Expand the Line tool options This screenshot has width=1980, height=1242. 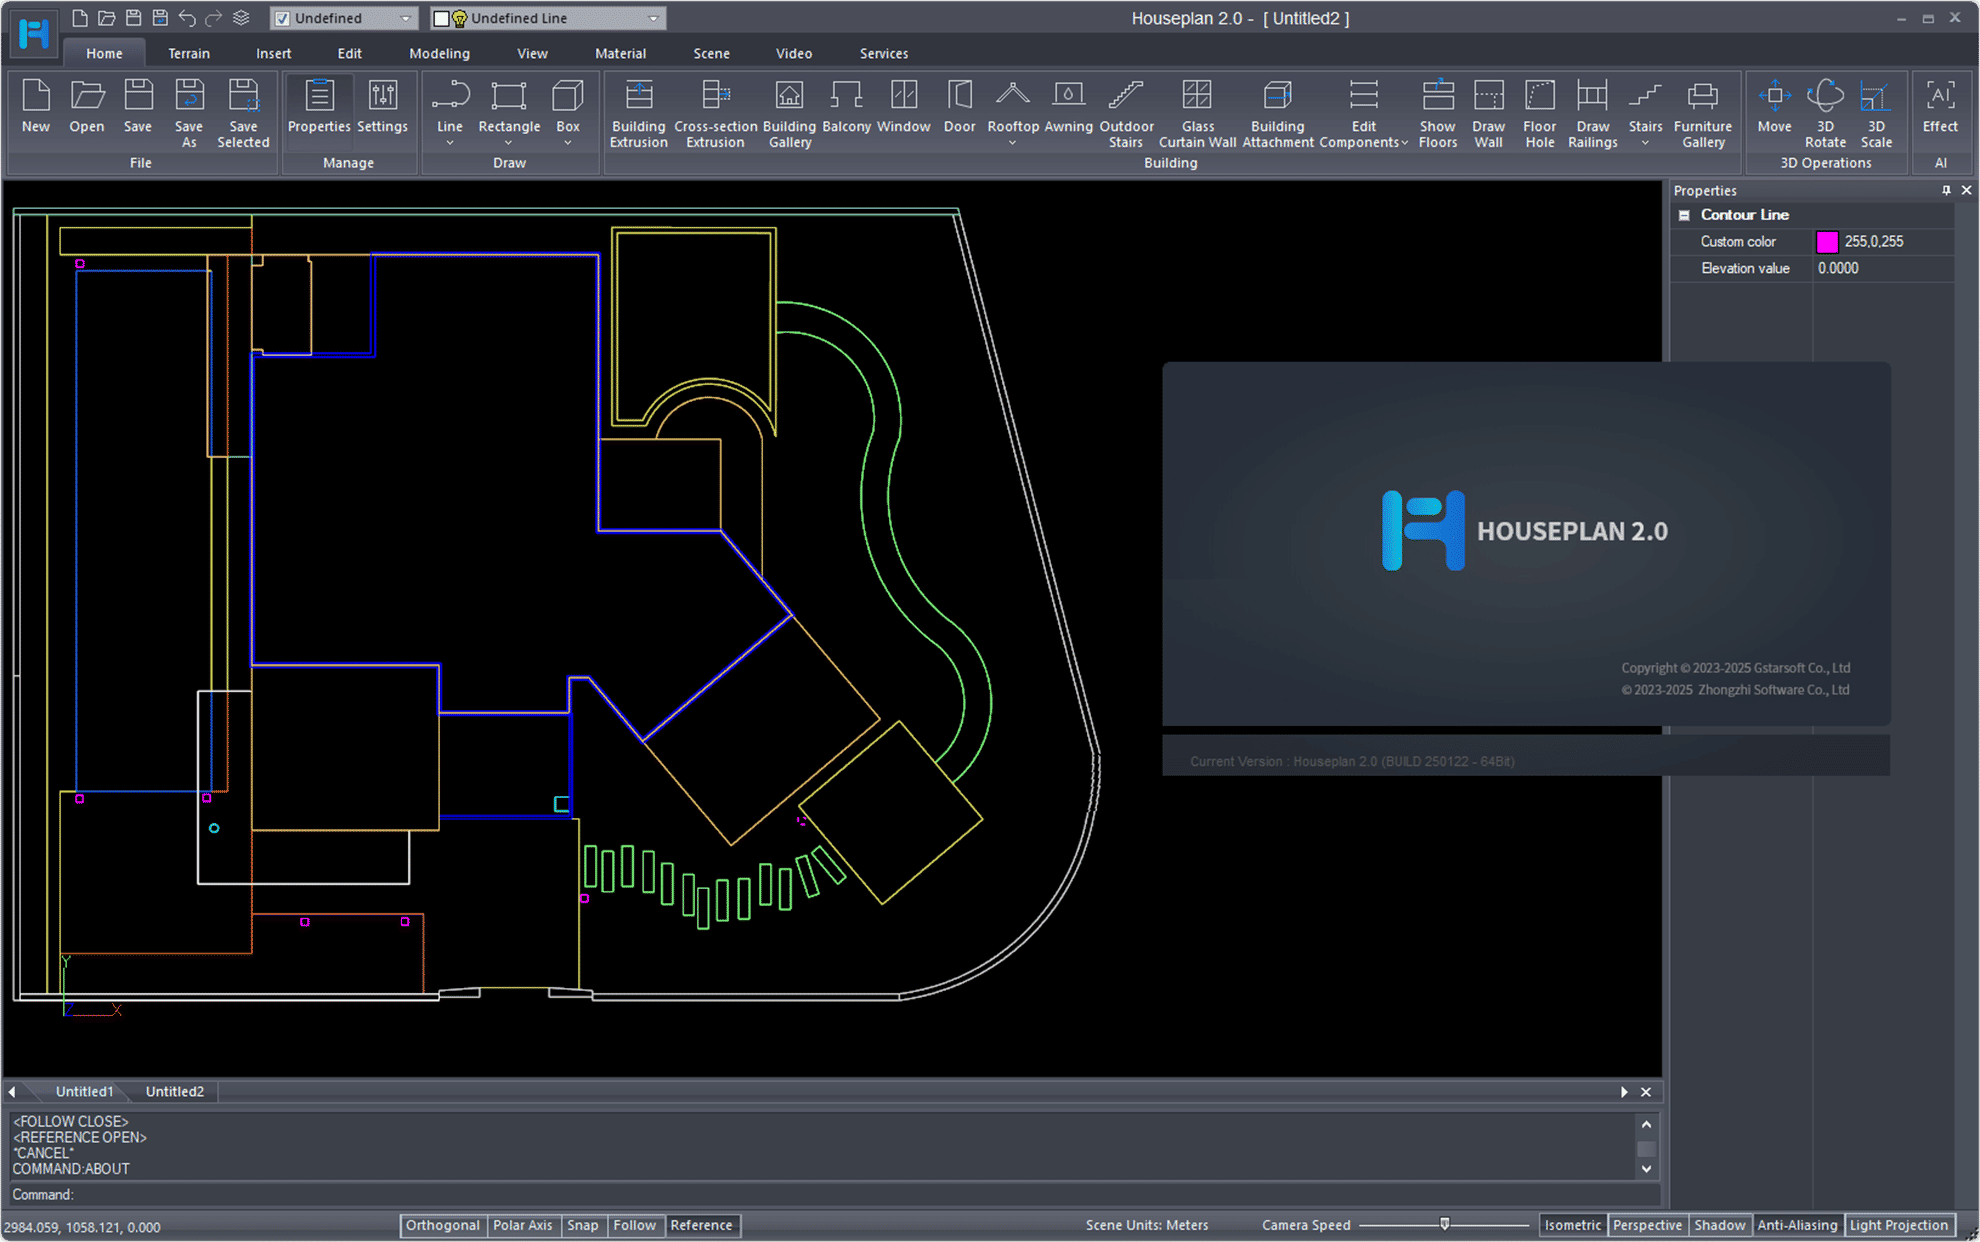tap(449, 143)
